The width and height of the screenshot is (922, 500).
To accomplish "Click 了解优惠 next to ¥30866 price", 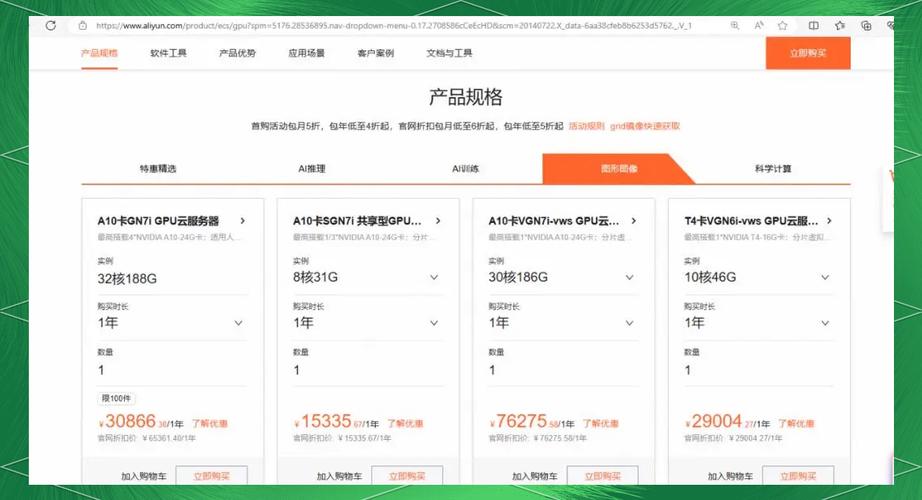I will tap(210, 424).
